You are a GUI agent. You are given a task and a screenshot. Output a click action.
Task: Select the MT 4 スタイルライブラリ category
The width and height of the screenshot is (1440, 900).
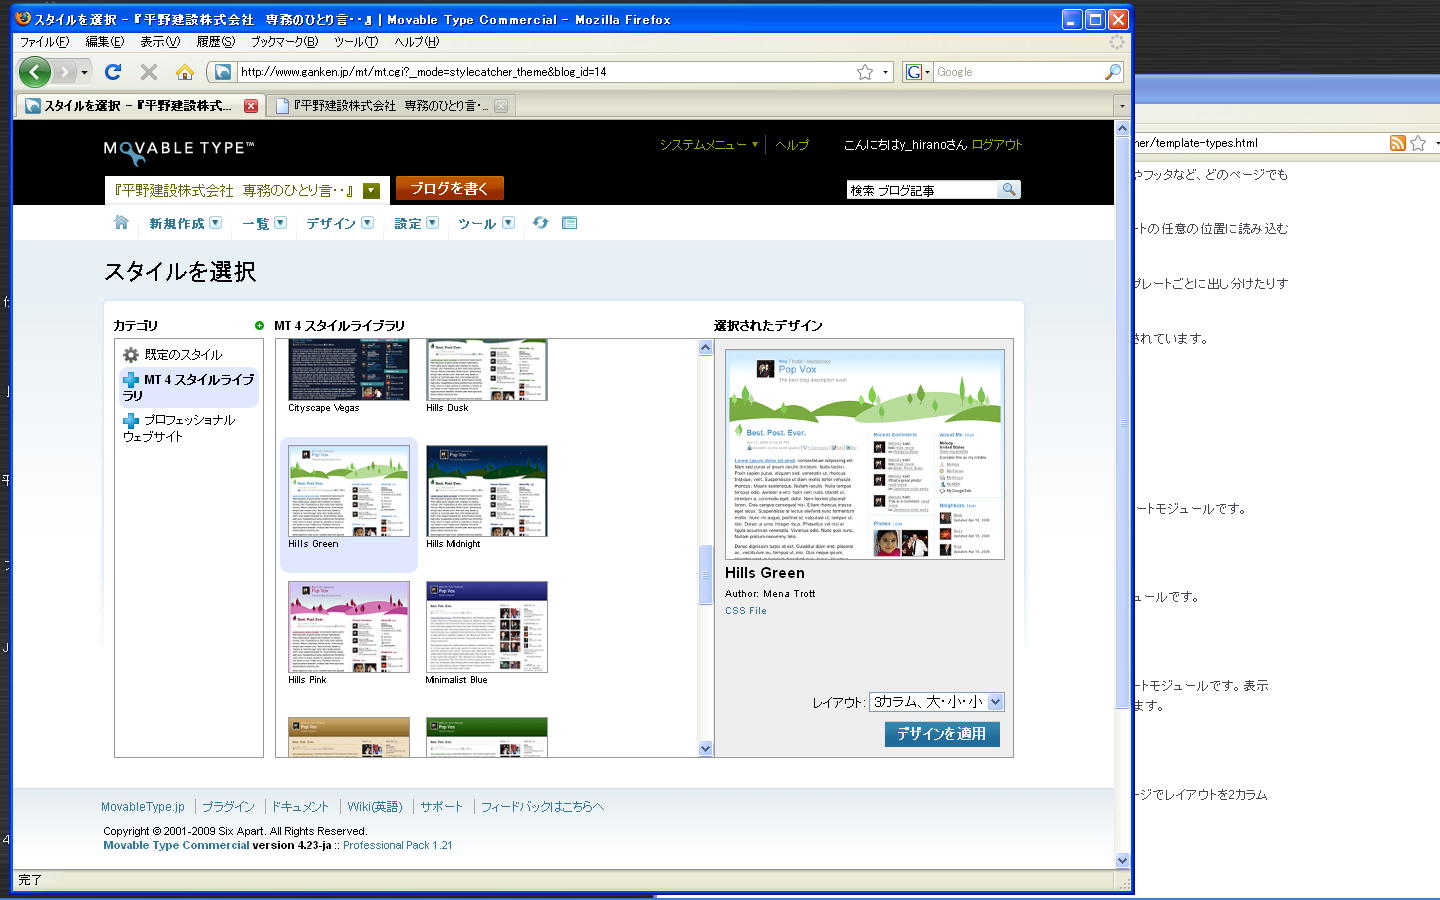(189, 387)
